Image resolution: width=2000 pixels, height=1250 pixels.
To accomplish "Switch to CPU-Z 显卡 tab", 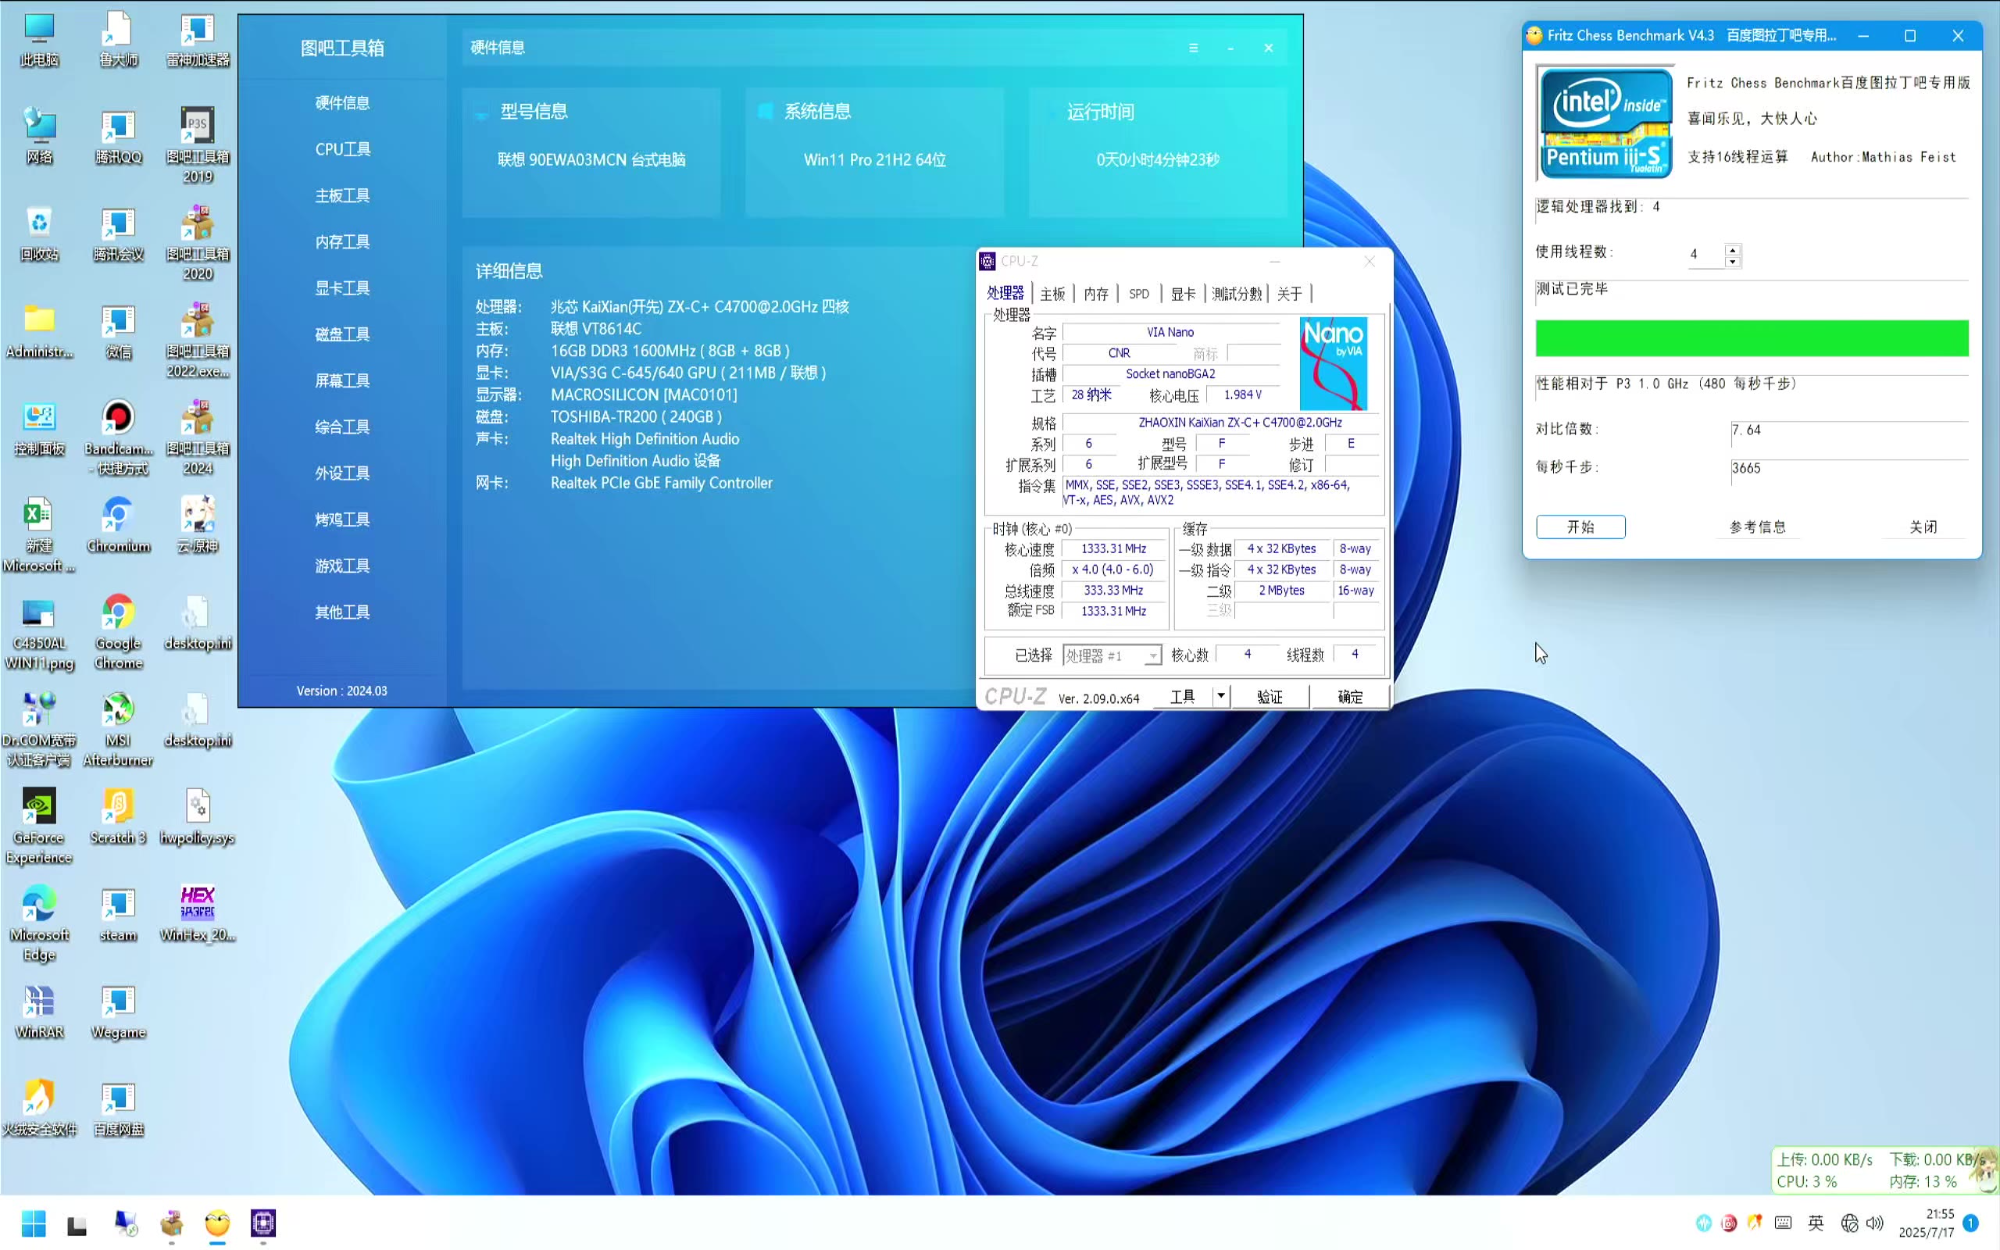I will 1183,294.
